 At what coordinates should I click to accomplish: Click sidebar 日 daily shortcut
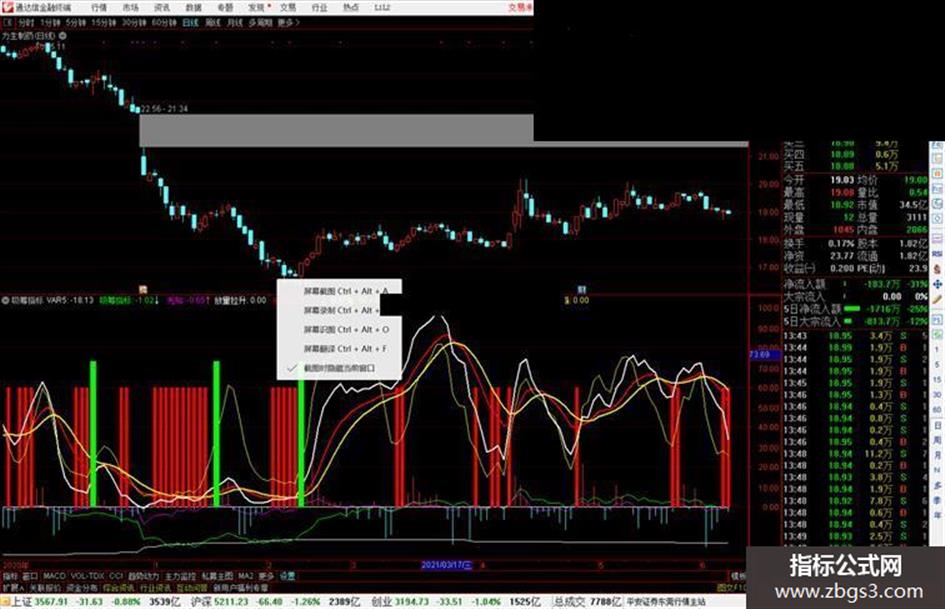[937, 426]
